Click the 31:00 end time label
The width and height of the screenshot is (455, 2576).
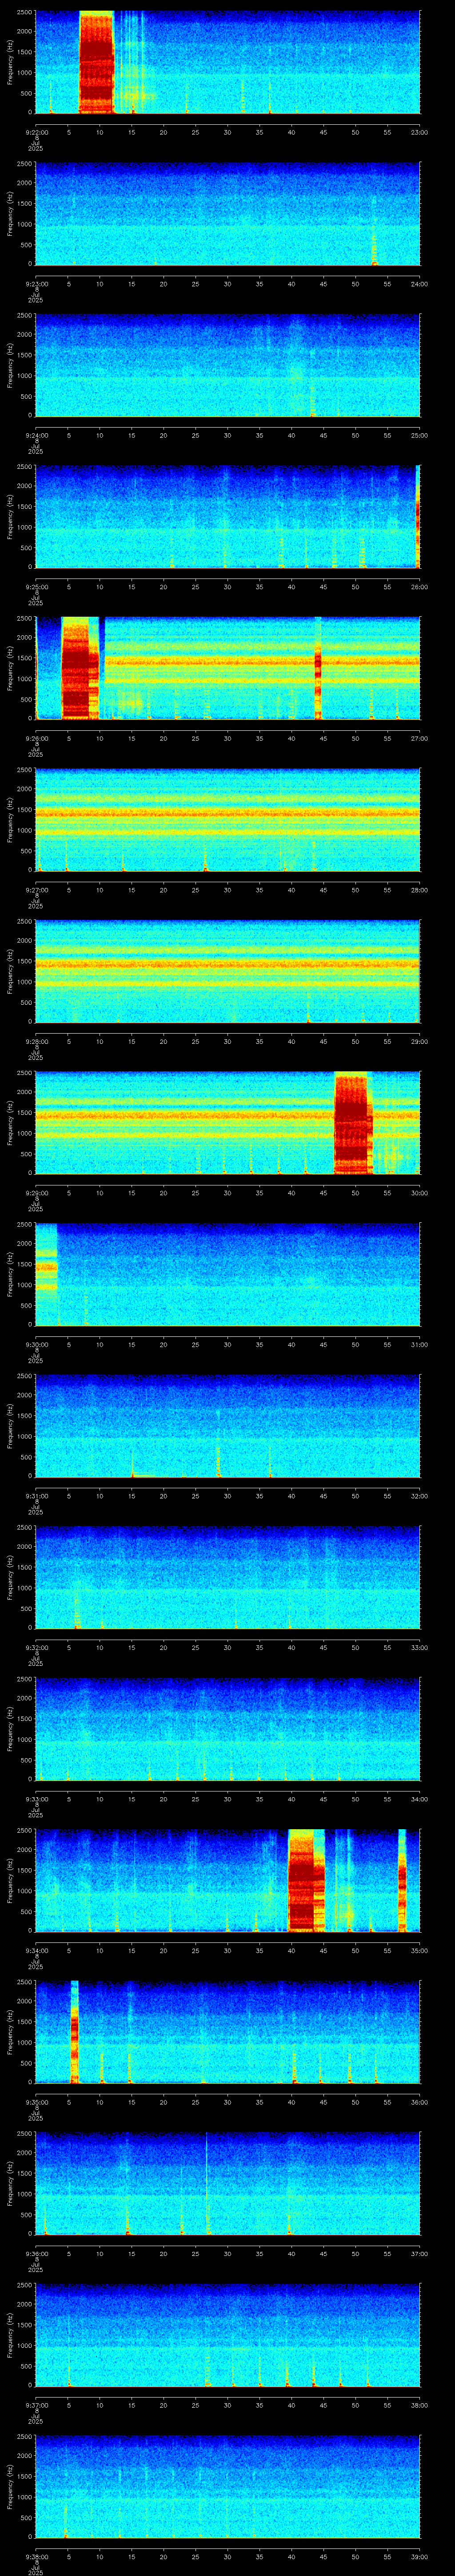419,1344
